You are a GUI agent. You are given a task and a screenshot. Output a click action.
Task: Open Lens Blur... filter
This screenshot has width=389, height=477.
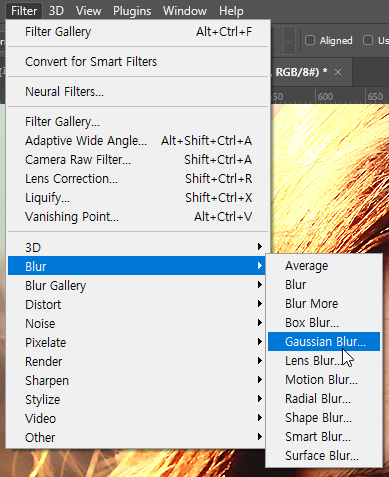(x=324, y=361)
